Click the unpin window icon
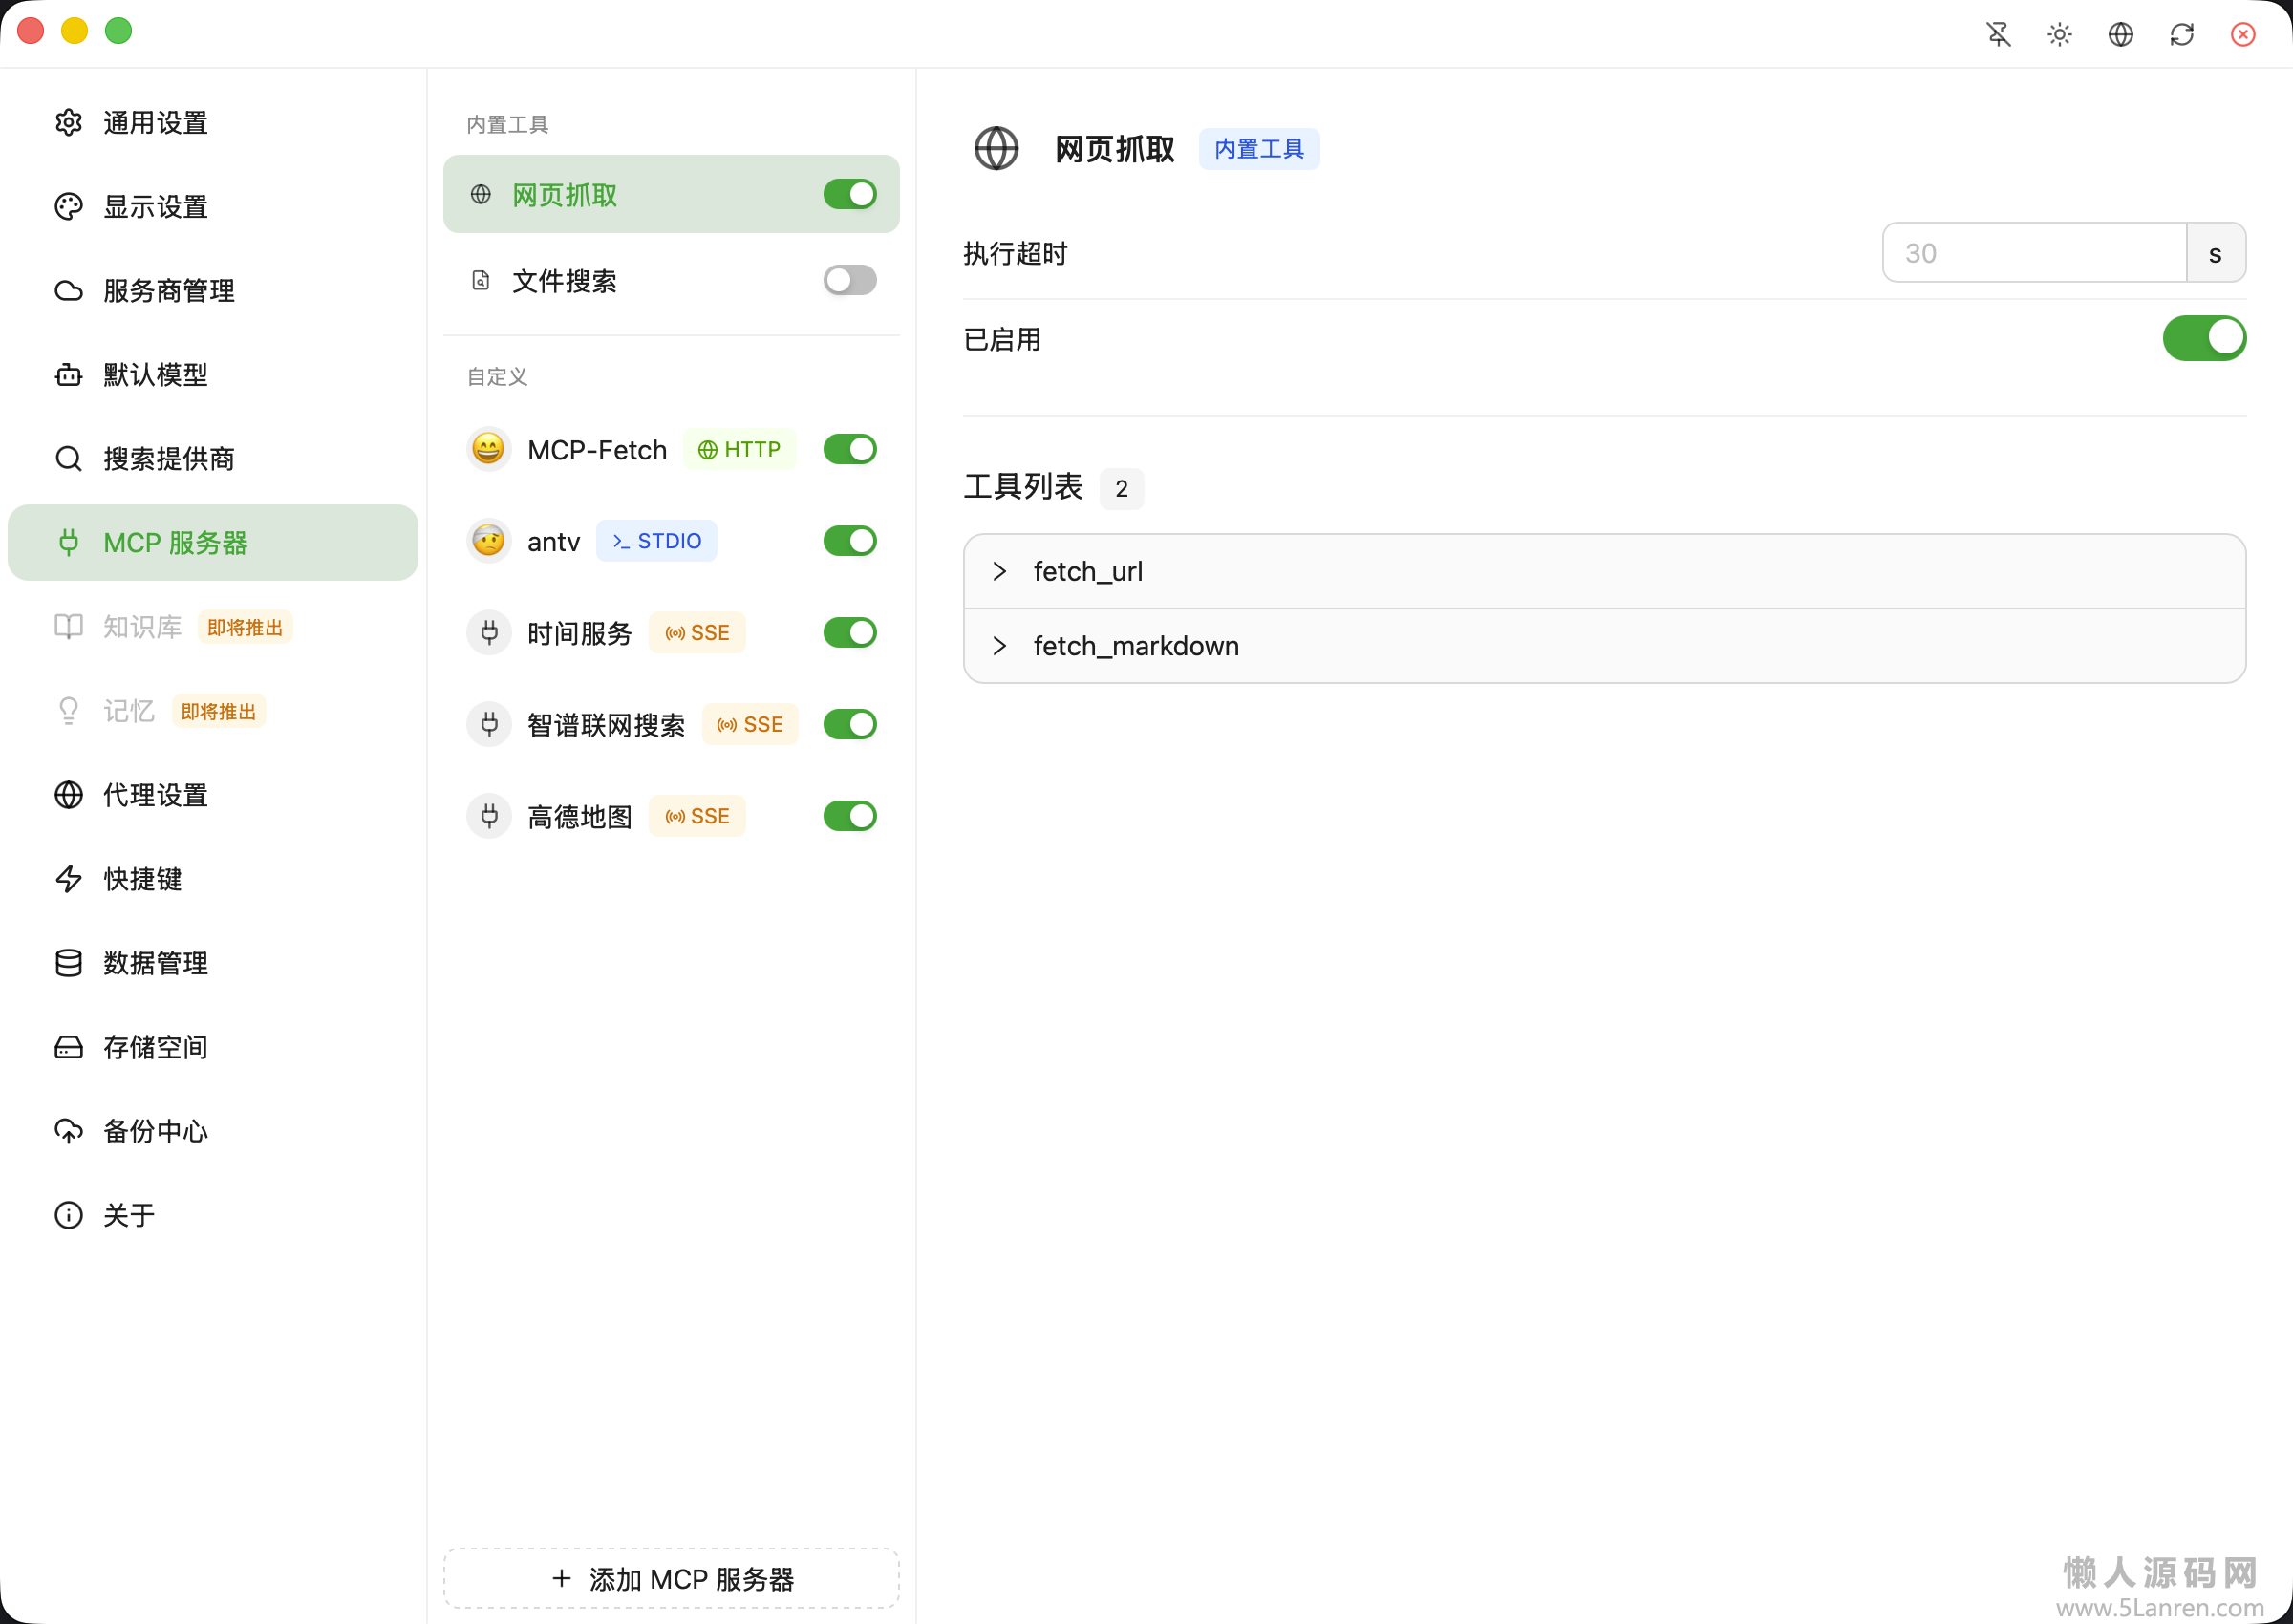 [1997, 34]
